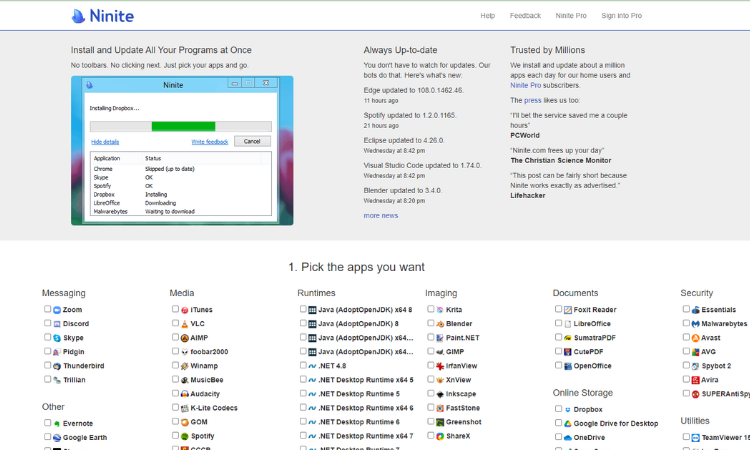Image resolution: width=750 pixels, height=450 pixels.
Task: Enable the Pidgin checkbox
Action: coord(47,351)
